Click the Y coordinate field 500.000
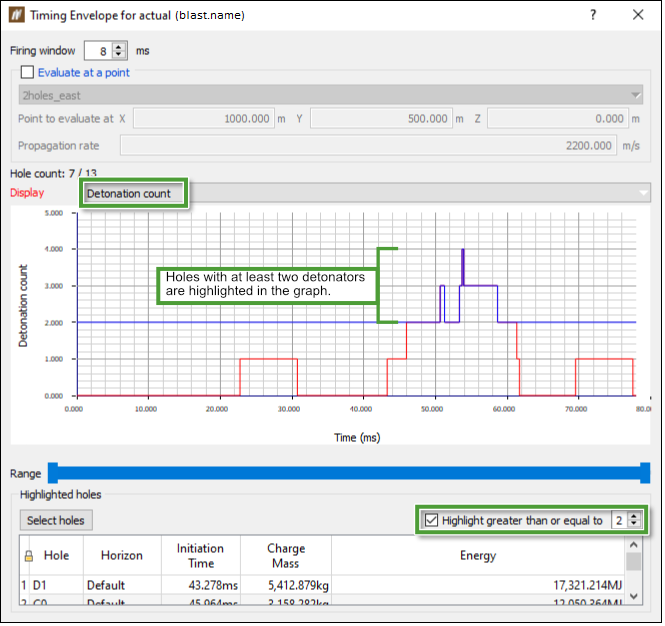Image resolution: width=665 pixels, height=626 pixels. tap(381, 118)
